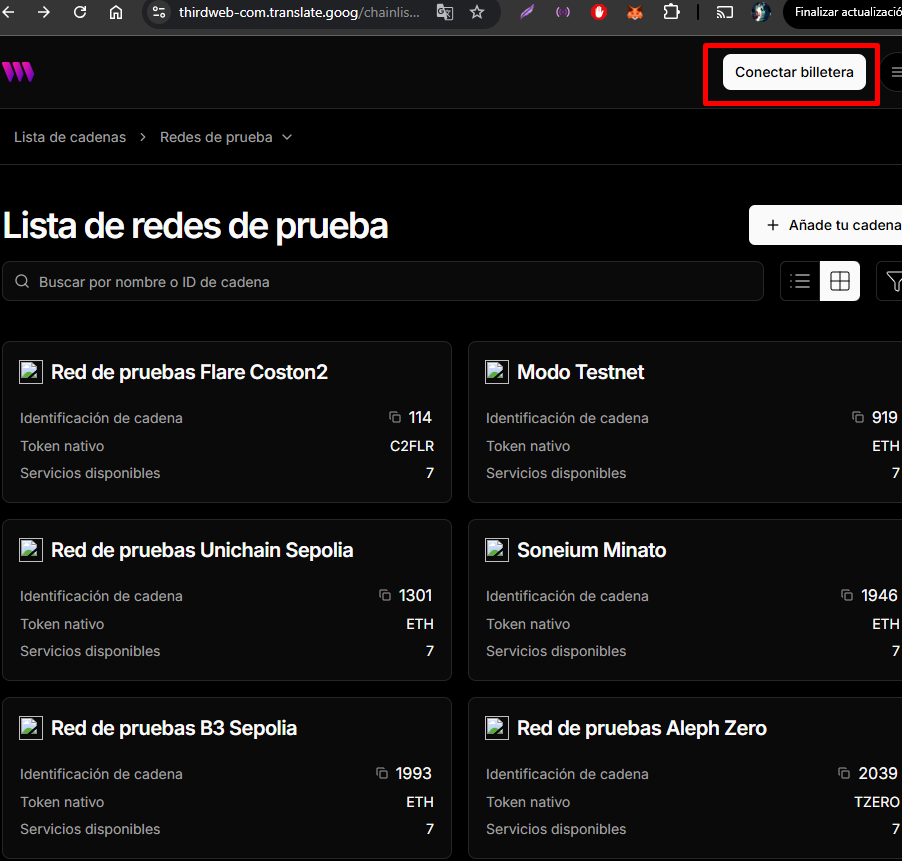902x861 pixels.
Task: Copy chain ID 2039
Action: (x=844, y=774)
